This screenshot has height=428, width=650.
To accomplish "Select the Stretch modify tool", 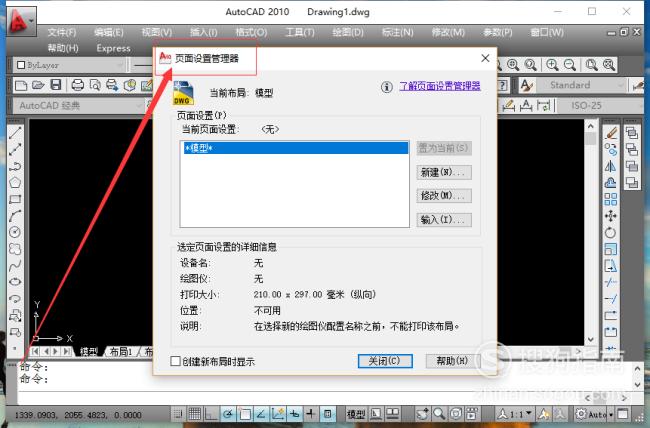I will [611, 266].
